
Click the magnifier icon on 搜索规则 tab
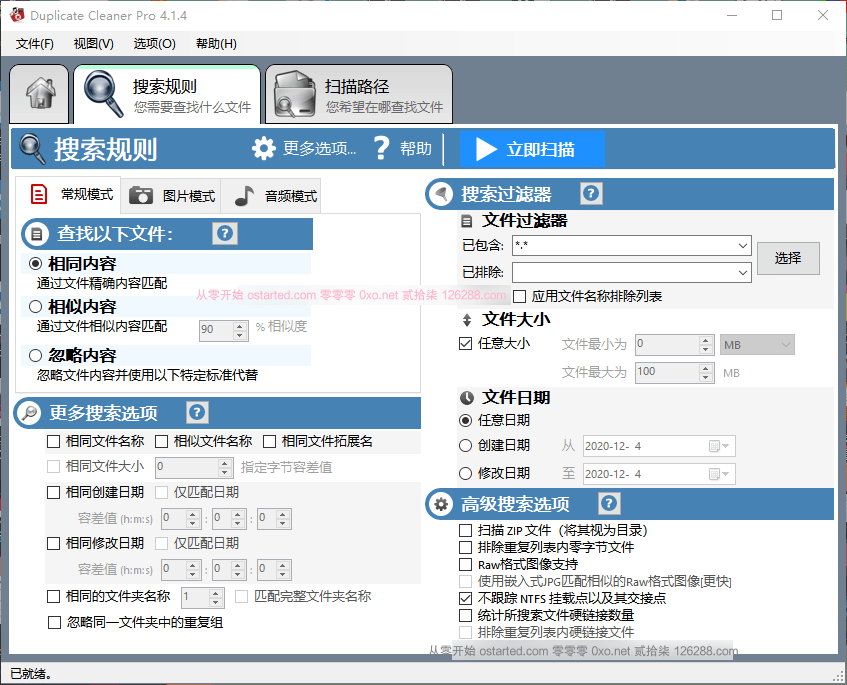103,94
